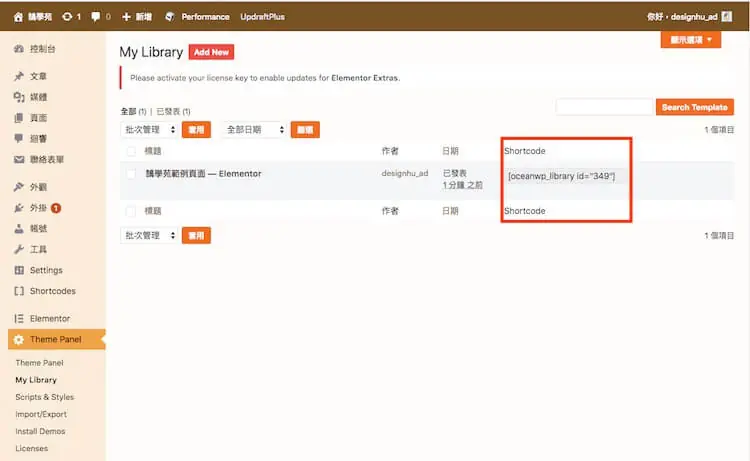The image size is (750, 461).
Task: Tick the checkbox for the Elementor template row
Action: pyautogui.click(x=131, y=174)
